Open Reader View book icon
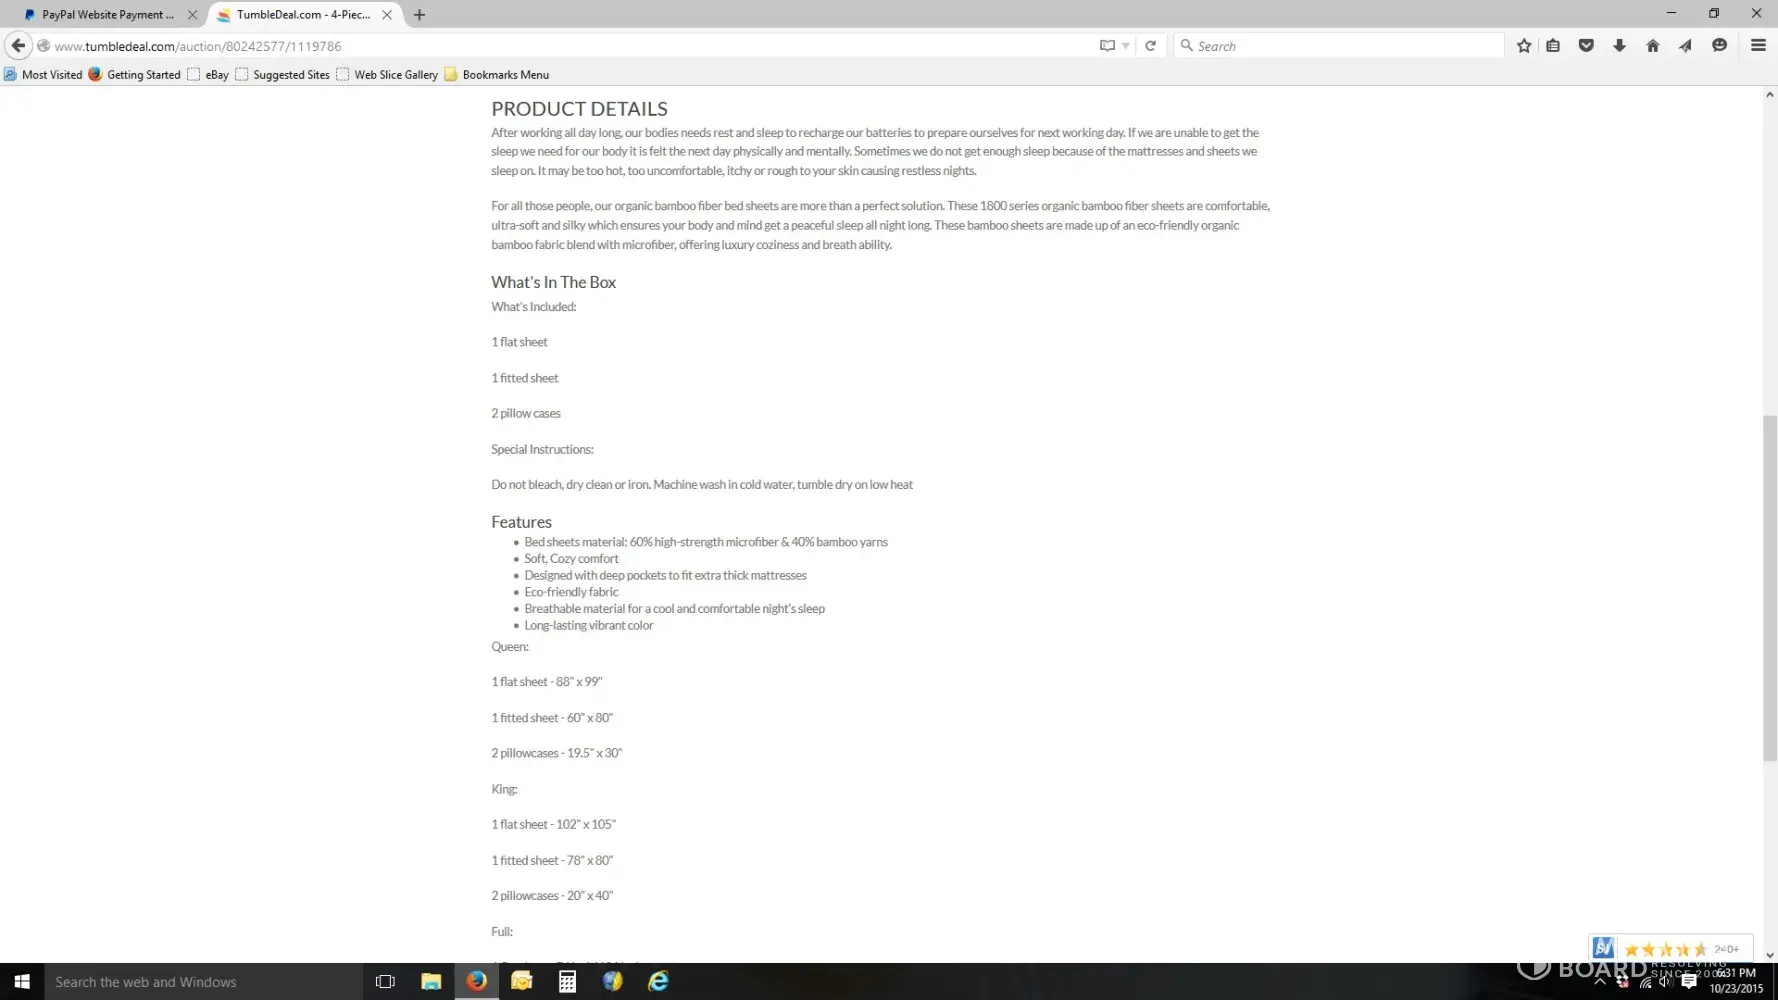The height and width of the screenshot is (1000, 1778). coord(1107,46)
